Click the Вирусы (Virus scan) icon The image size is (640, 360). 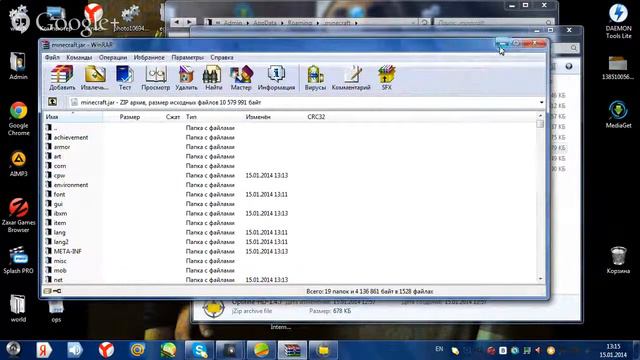click(315, 77)
